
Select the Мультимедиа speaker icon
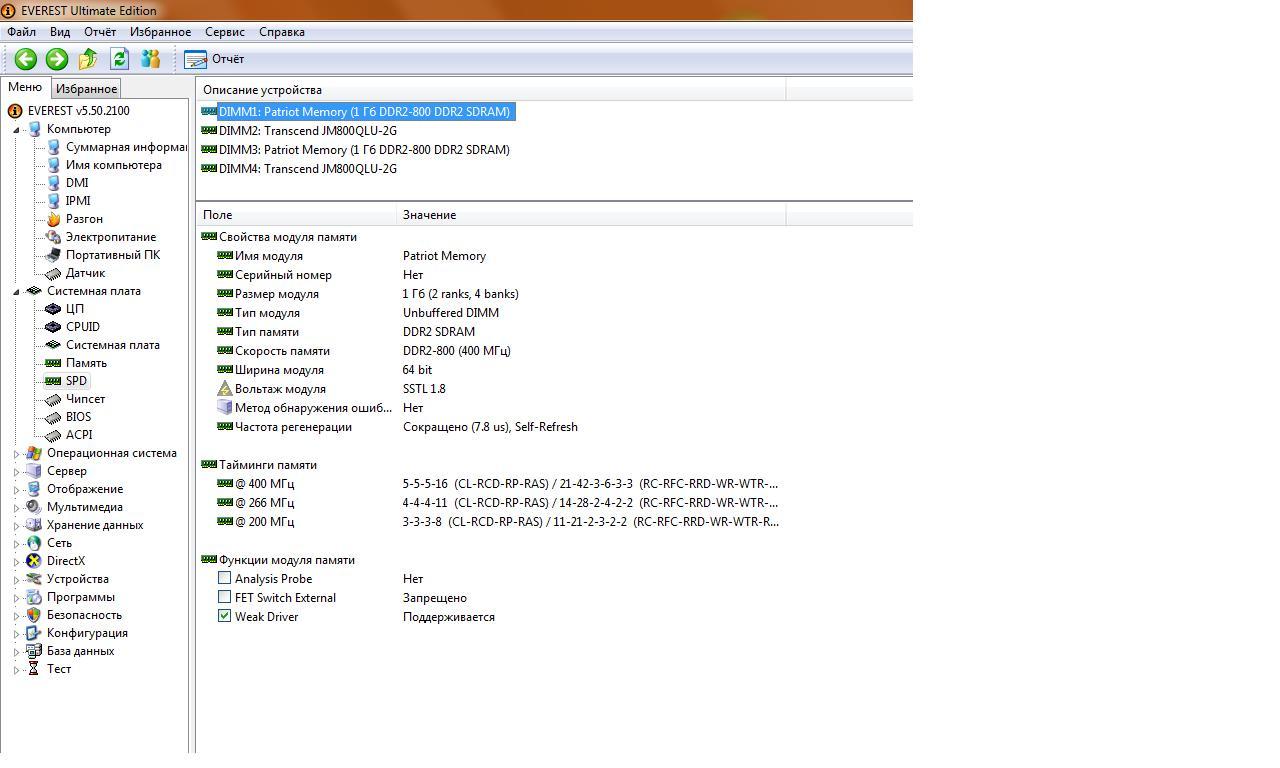34,507
